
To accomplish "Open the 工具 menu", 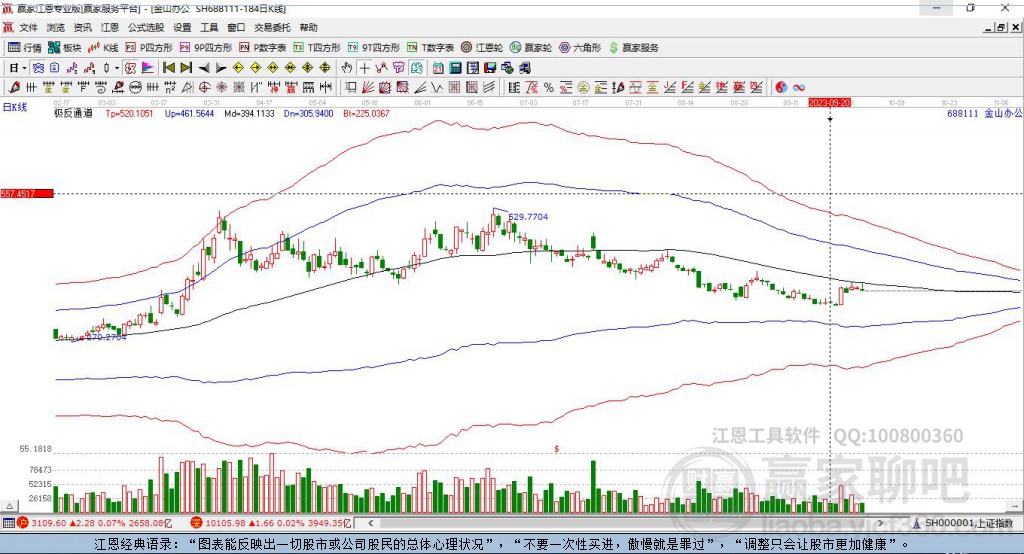I will pyautogui.click(x=209, y=27).
